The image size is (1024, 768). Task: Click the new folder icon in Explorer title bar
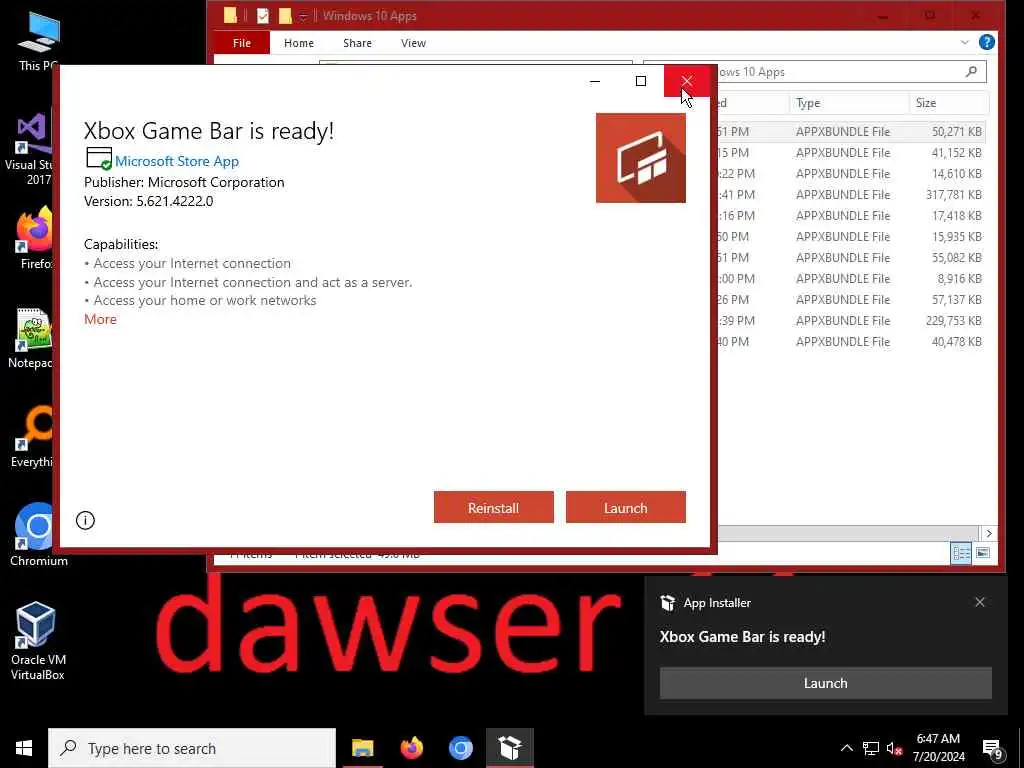click(285, 16)
